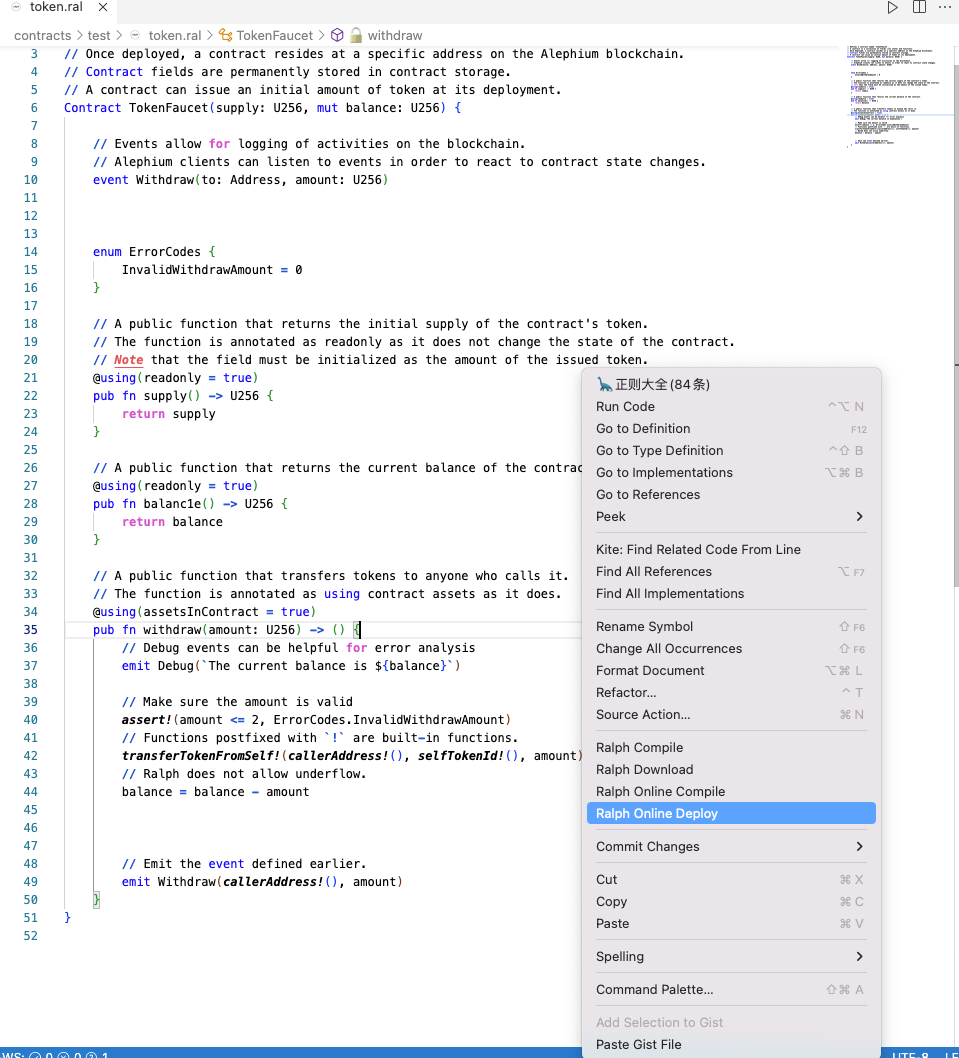The height and width of the screenshot is (1058, 959).
Task: Place cursor on 'return supply' line
Action: click(169, 414)
